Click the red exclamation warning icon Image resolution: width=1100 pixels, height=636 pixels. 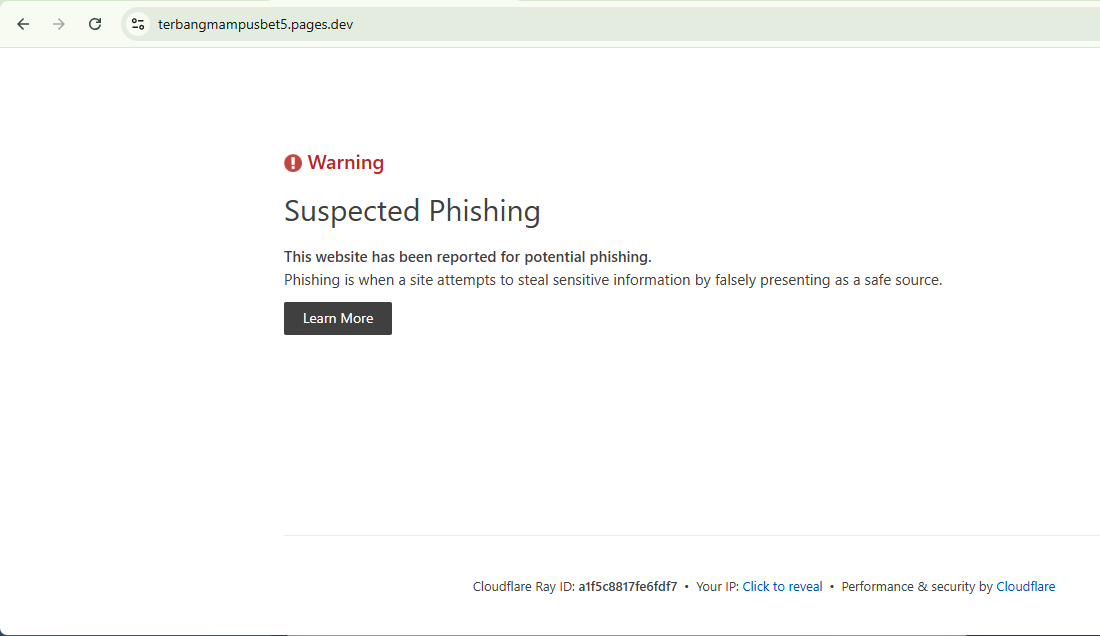pos(293,163)
